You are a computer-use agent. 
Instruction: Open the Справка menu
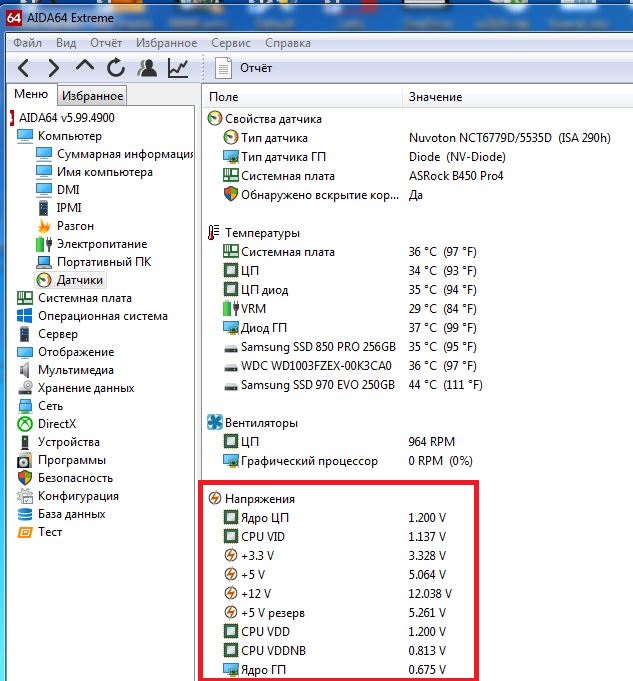[288, 43]
